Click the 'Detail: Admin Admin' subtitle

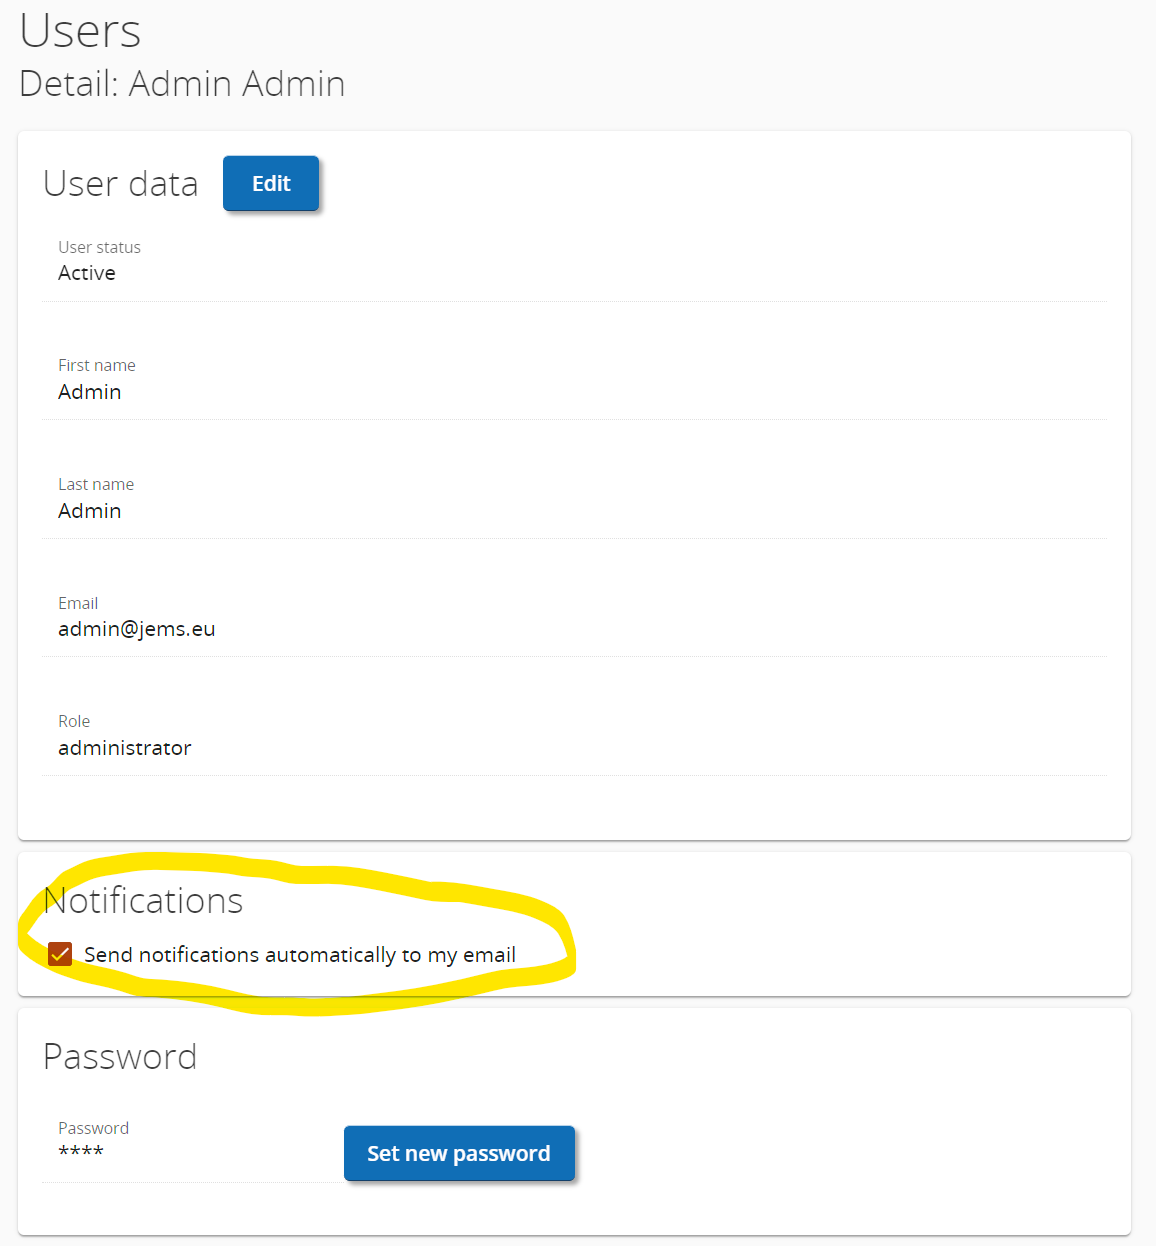point(182,84)
